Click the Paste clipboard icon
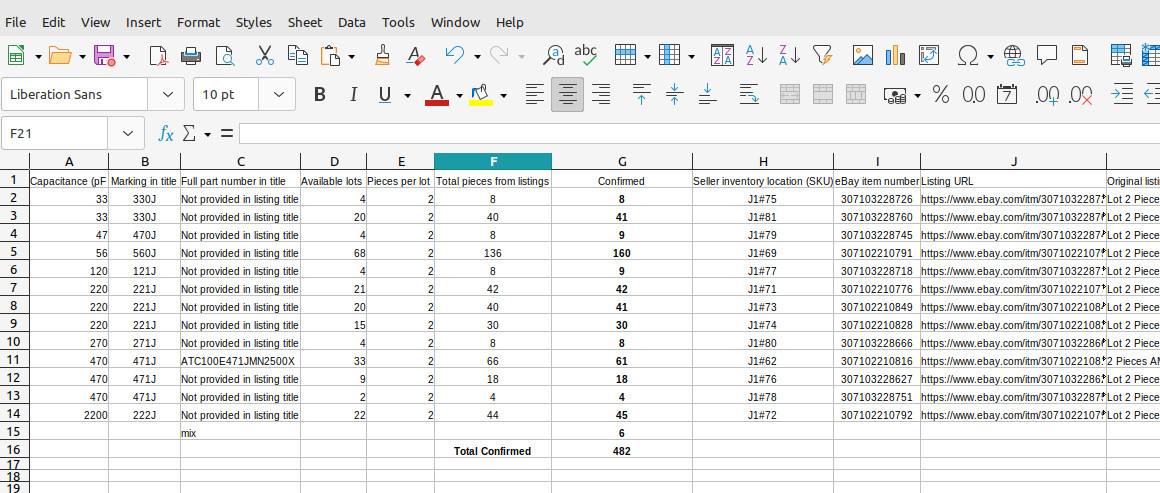Image resolution: width=1160 pixels, height=493 pixels. coord(330,56)
